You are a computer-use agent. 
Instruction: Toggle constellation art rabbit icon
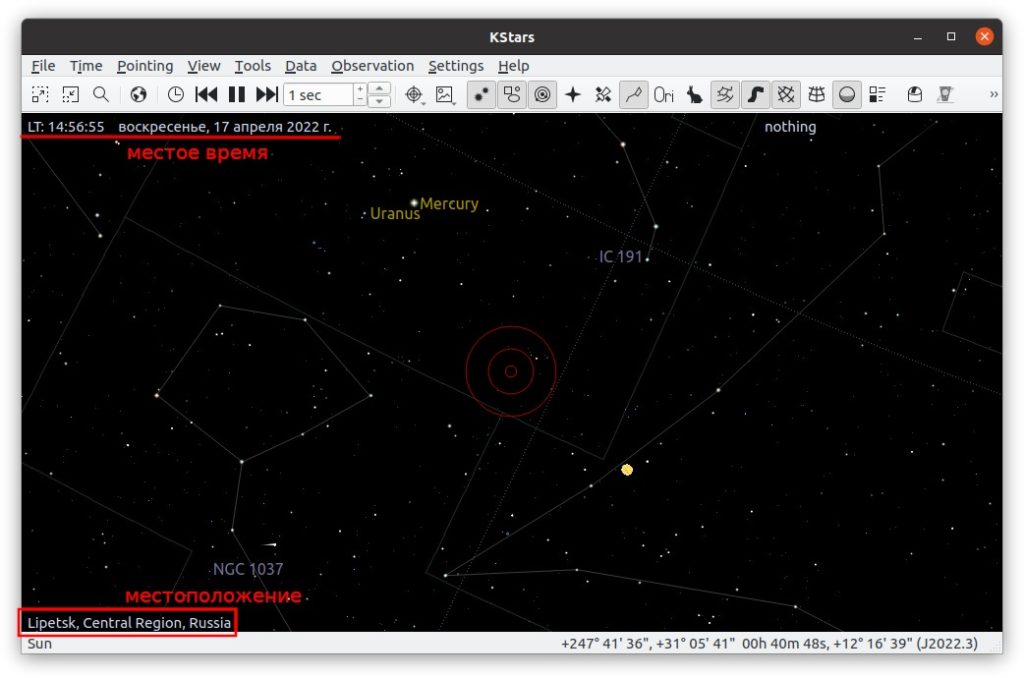[694, 95]
